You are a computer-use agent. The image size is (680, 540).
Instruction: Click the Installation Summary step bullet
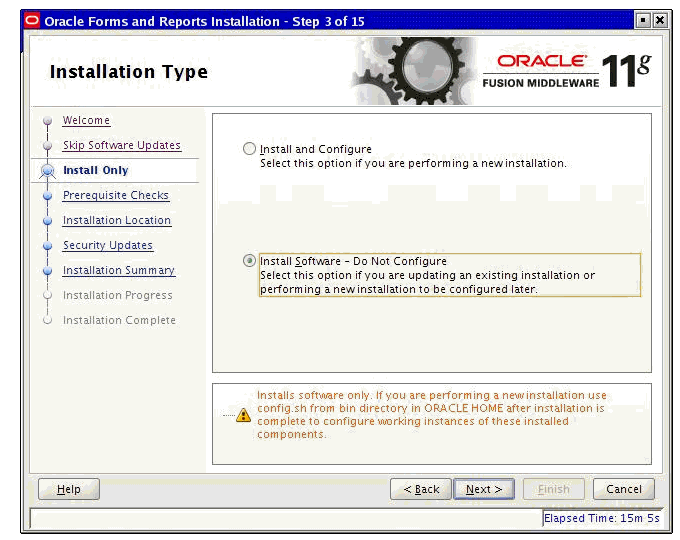[x=48, y=271]
